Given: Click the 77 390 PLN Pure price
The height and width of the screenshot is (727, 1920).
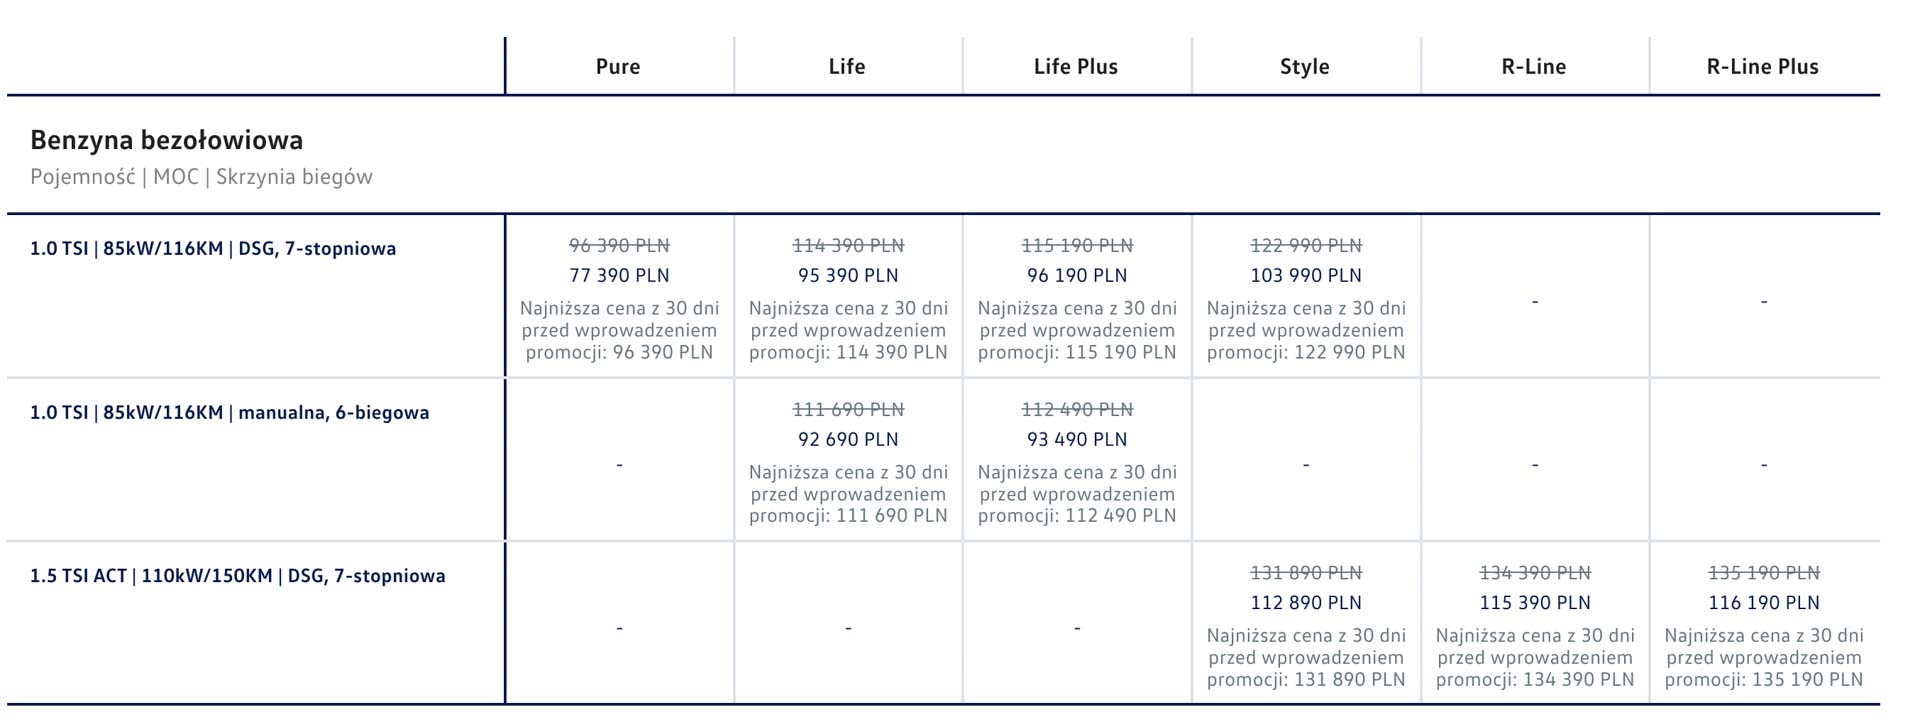Looking at the screenshot, I should 619,275.
